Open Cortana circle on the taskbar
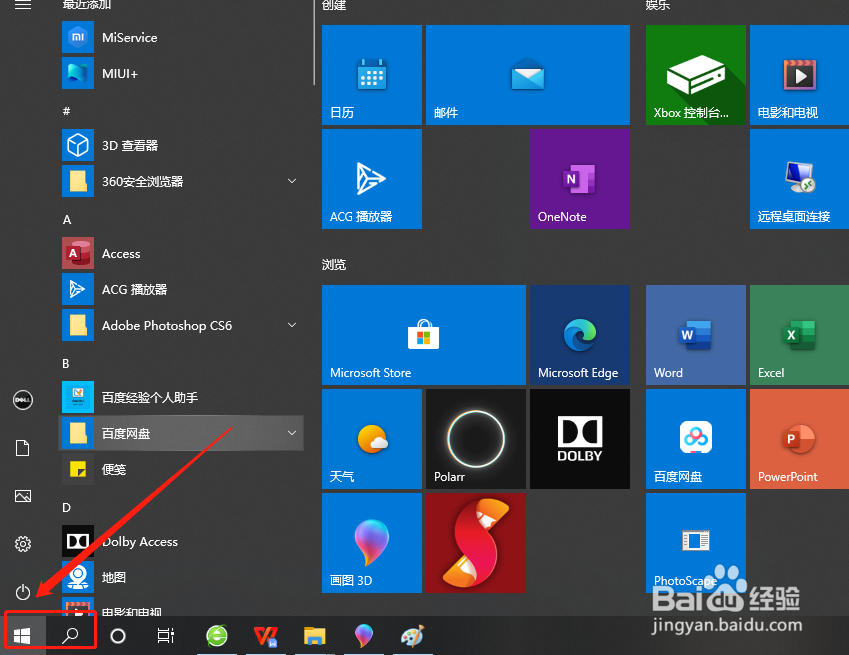Viewport: 849px width, 655px height. [x=117, y=636]
